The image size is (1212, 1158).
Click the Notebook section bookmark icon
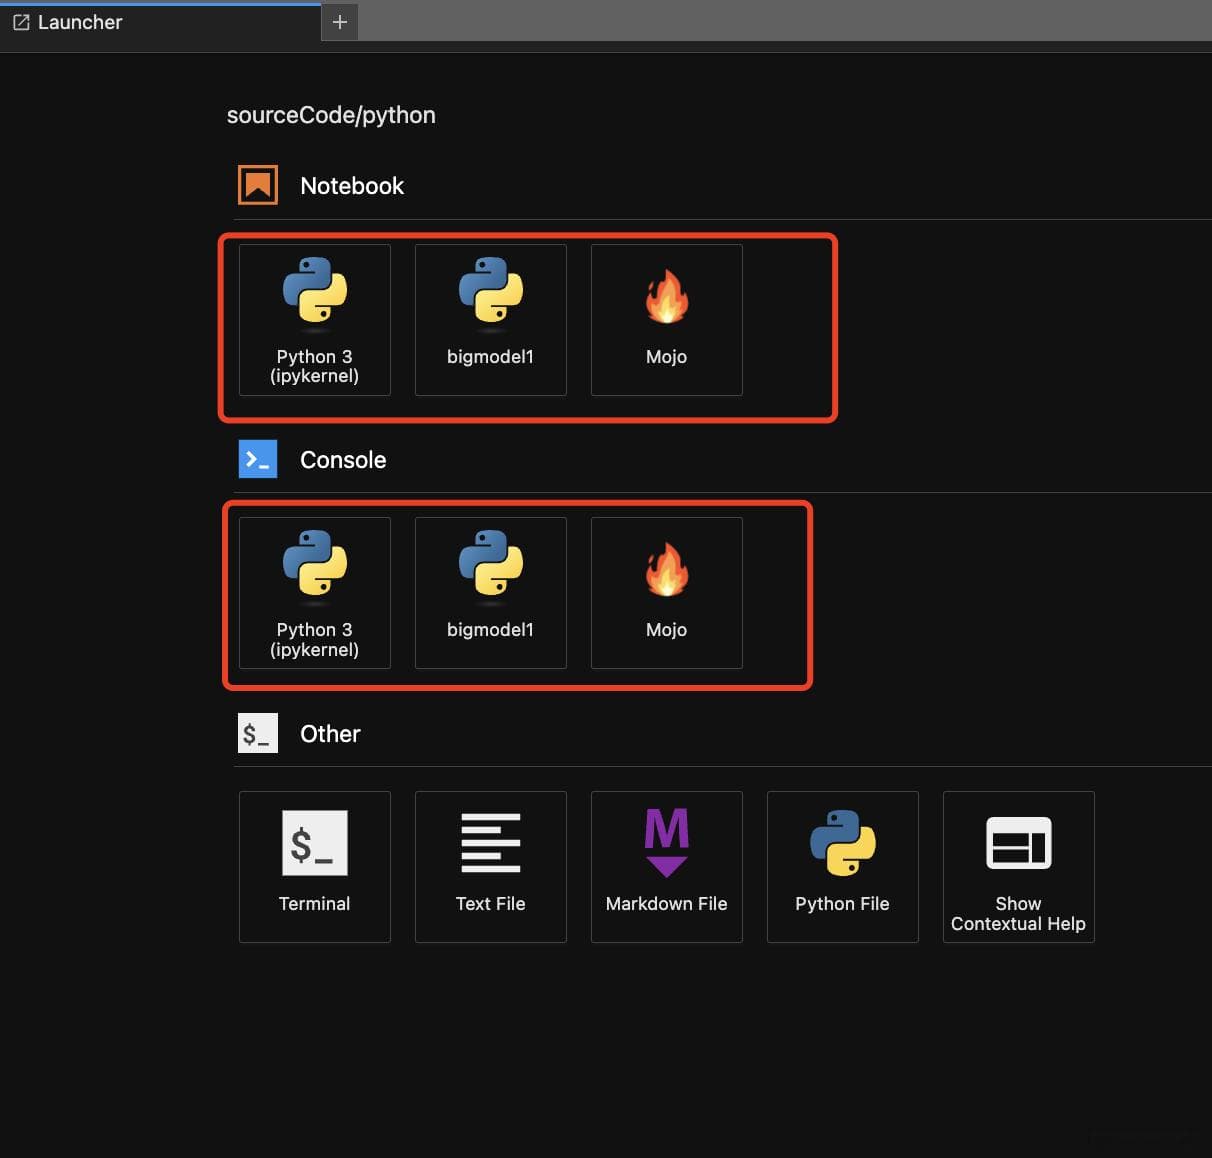(258, 185)
